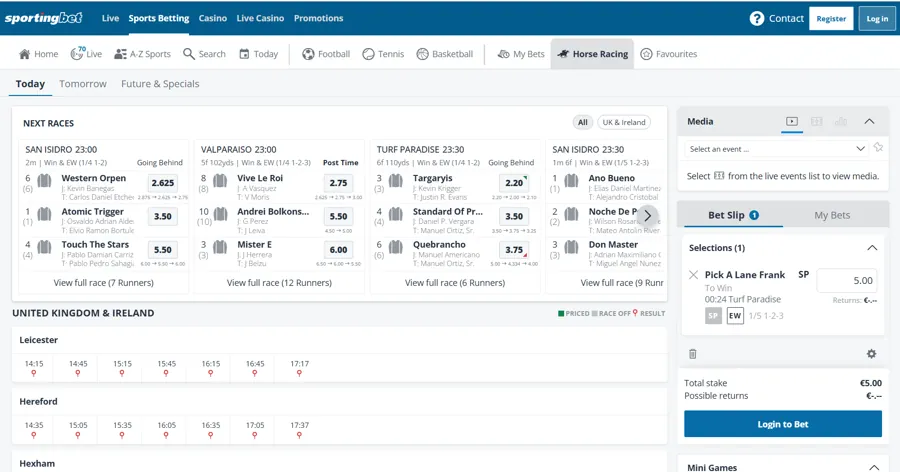This screenshot has width=900, height=472.
Task: Collapse the Selections section
Action: click(871, 248)
